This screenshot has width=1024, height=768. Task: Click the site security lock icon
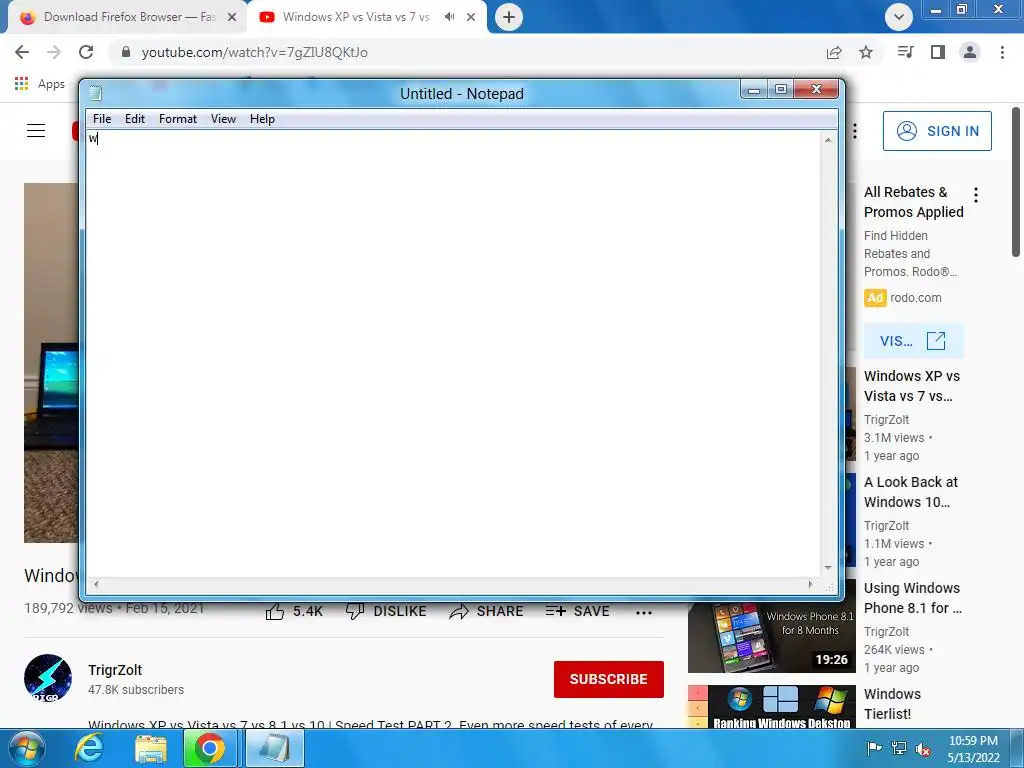click(126, 52)
